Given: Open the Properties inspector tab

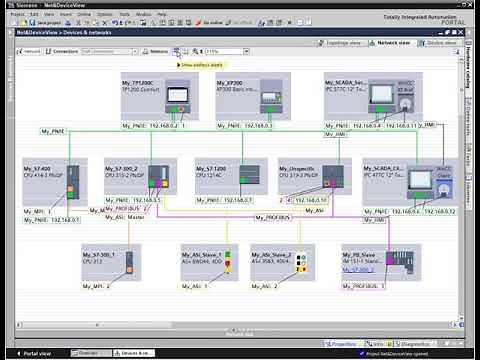Looking at the screenshot, I should tap(342, 344).
